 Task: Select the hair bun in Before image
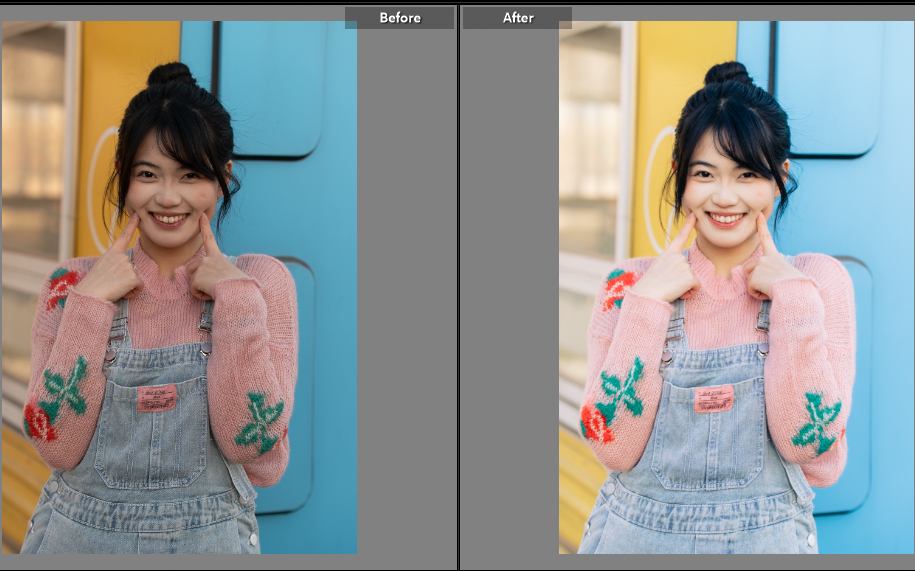point(171,75)
